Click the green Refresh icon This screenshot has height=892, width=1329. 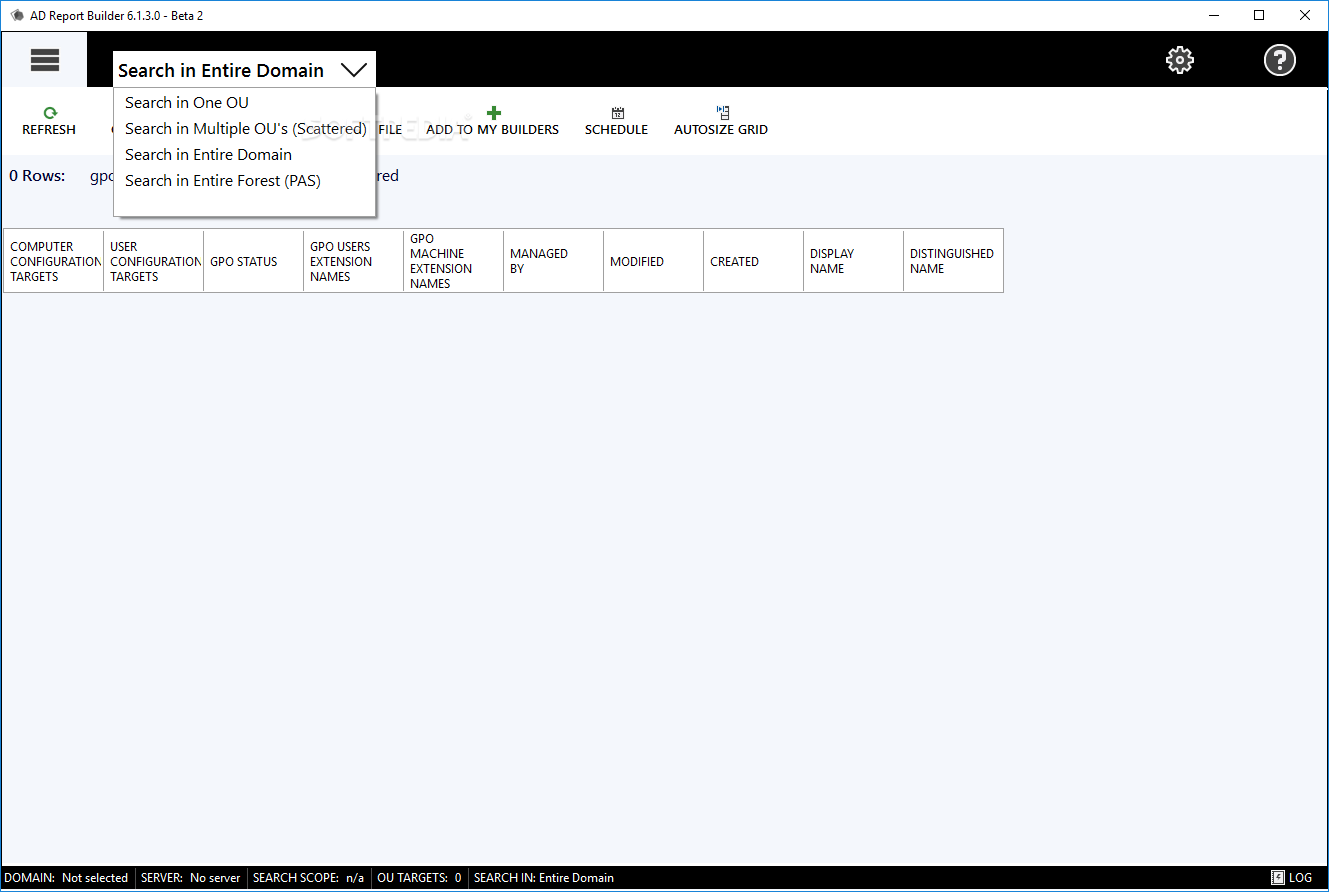[x=50, y=113]
